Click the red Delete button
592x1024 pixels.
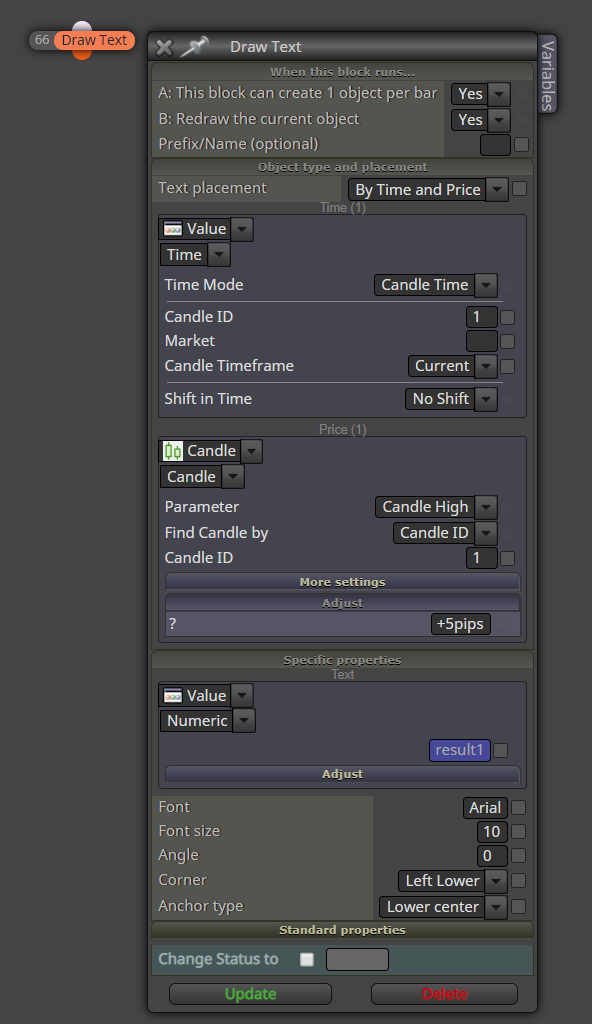pyautogui.click(x=444, y=994)
